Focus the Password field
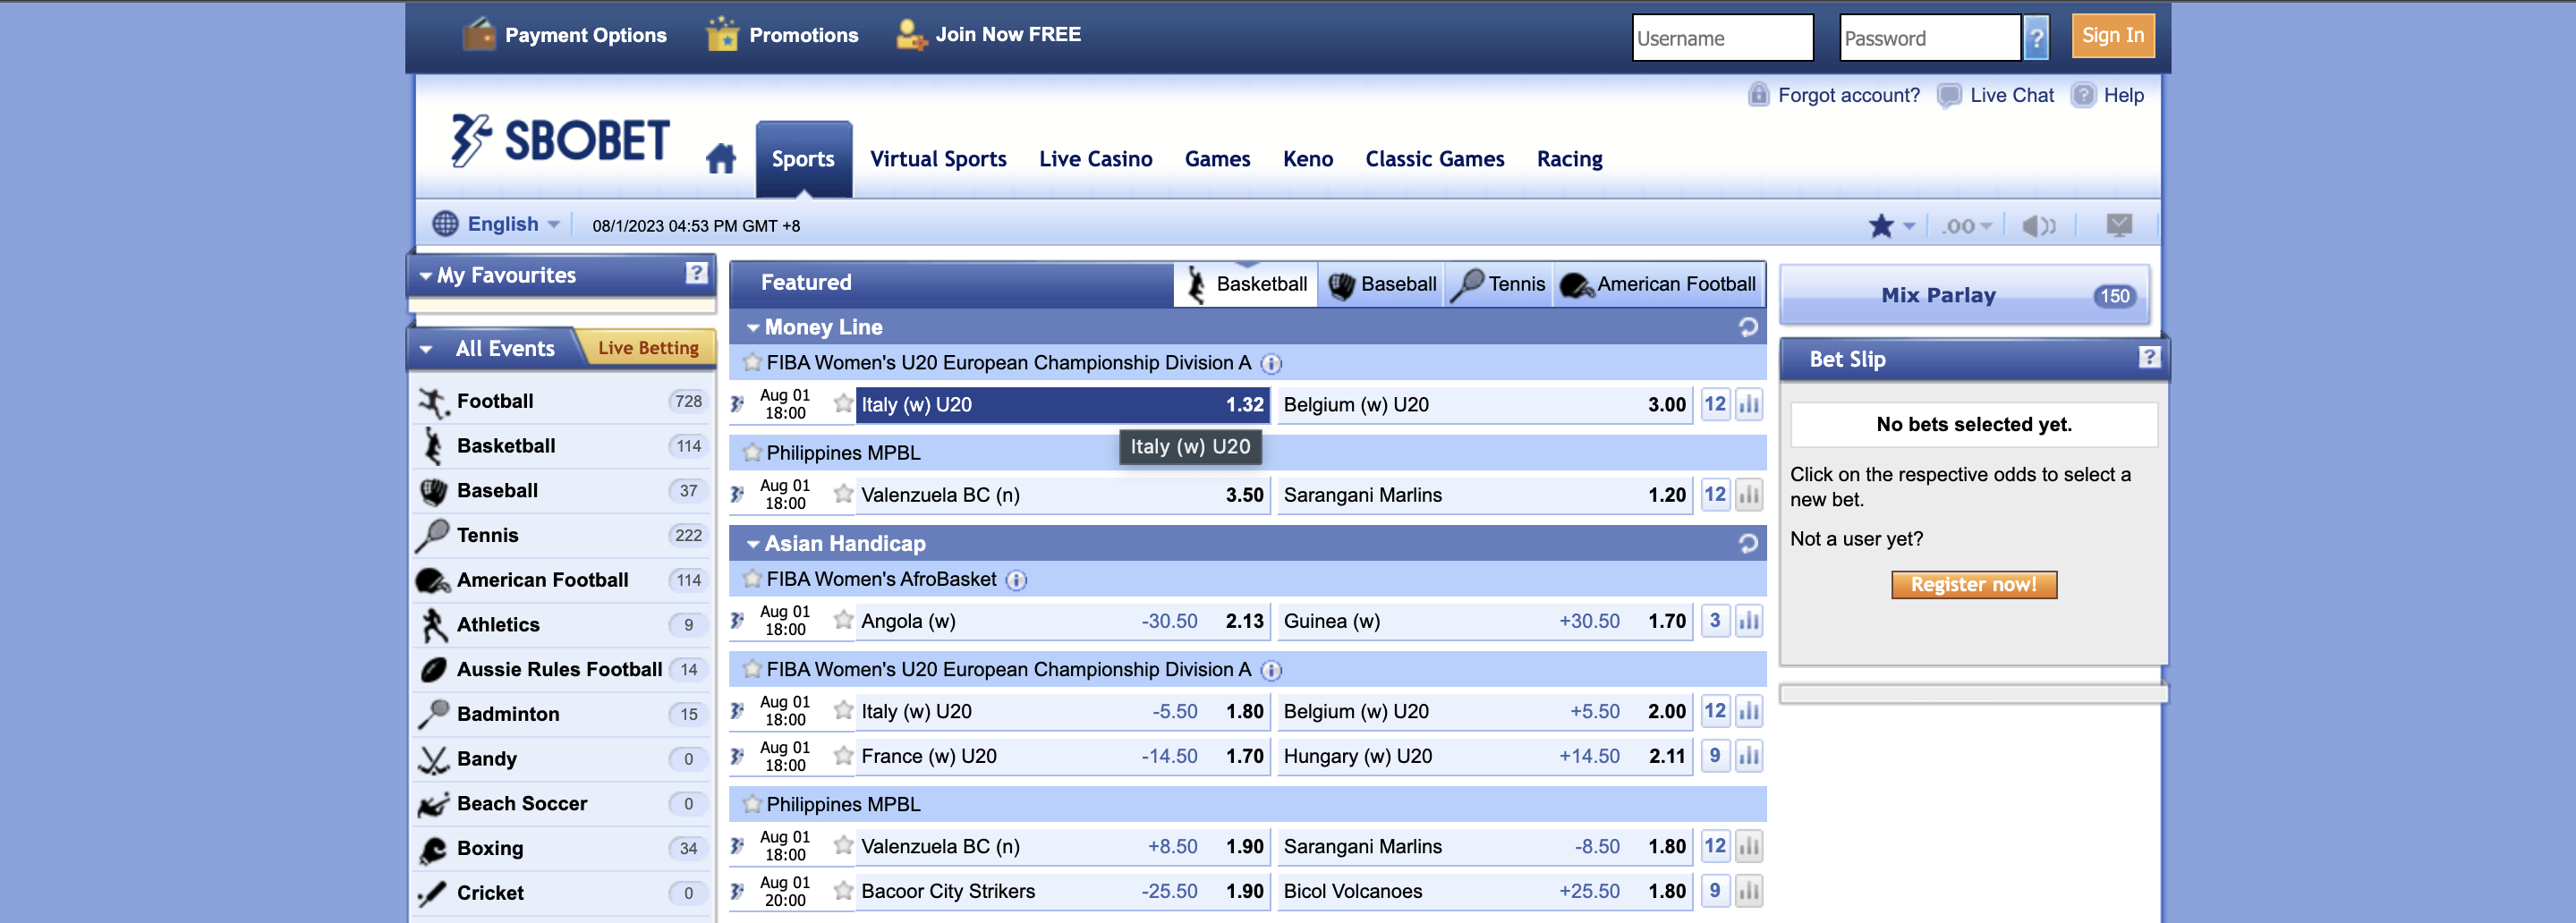Viewport: 2576px width, 923px height. pos(1929,38)
